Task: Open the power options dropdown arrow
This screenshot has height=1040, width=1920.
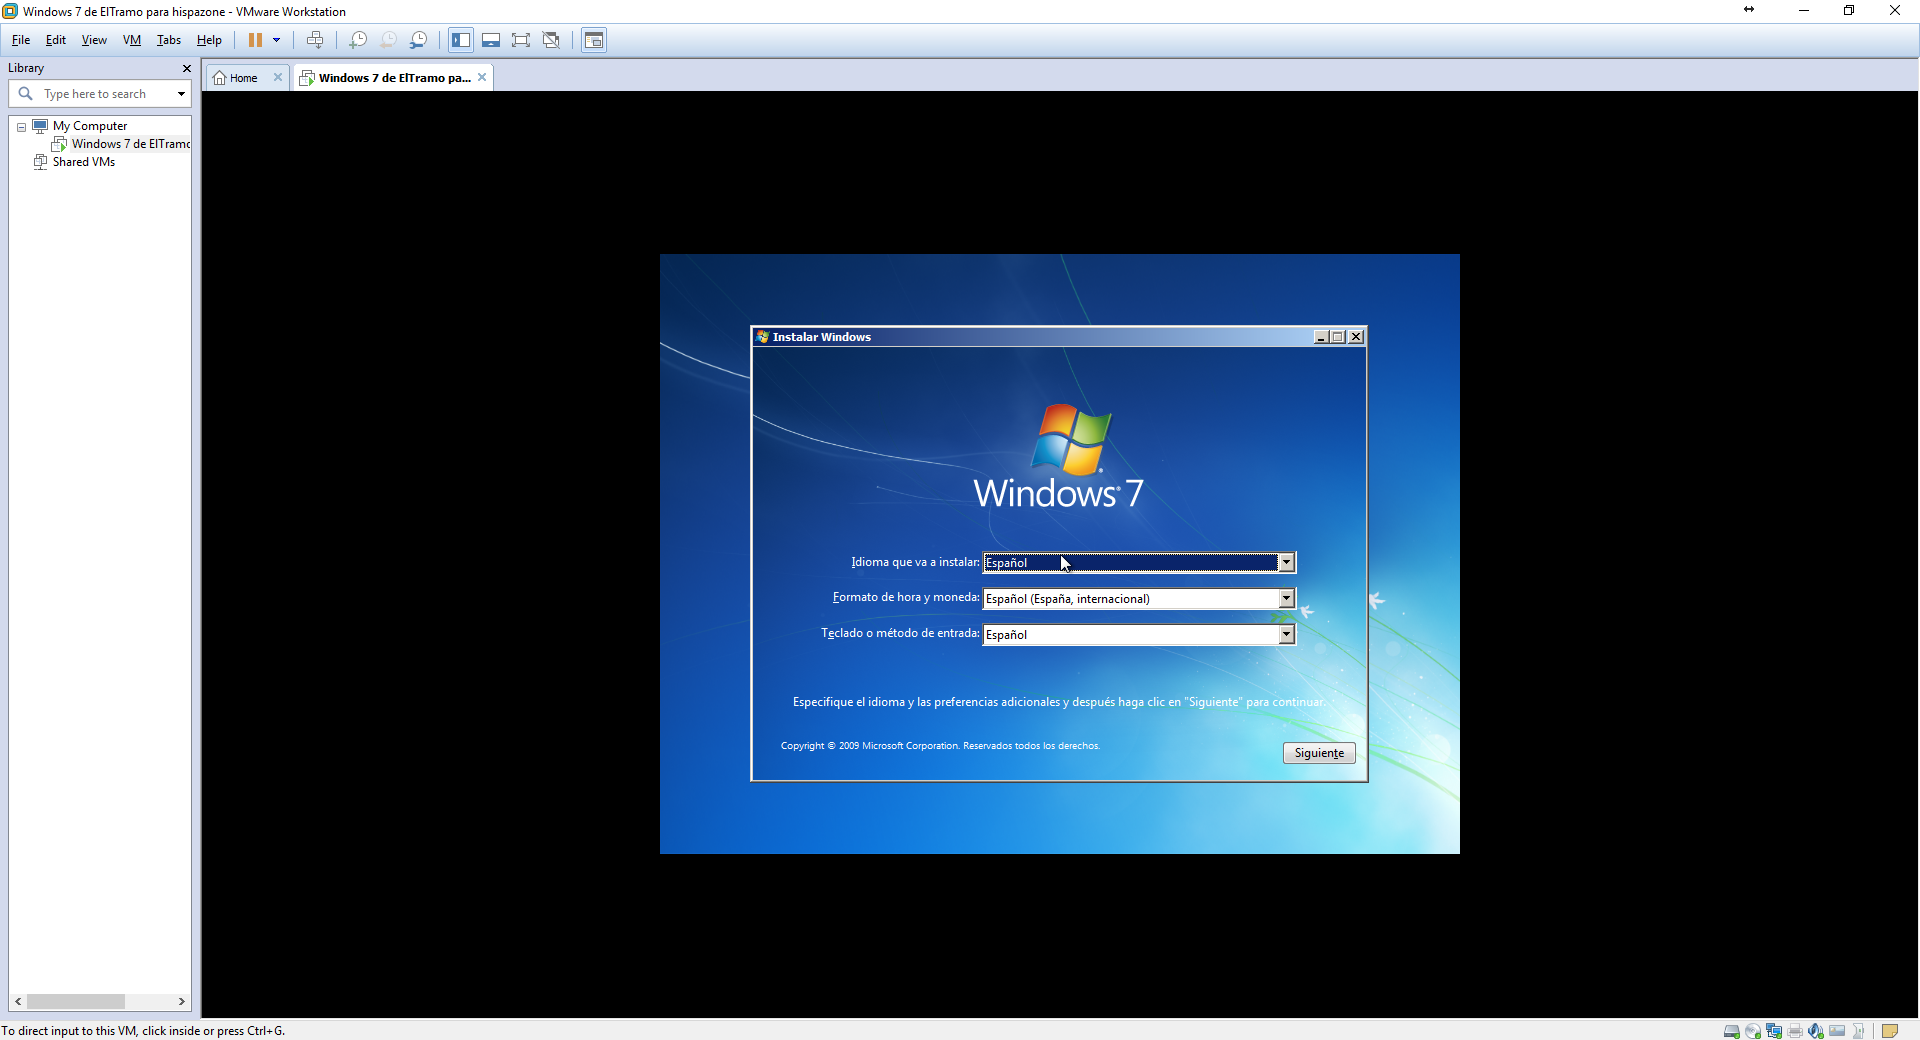Action: (277, 40)
